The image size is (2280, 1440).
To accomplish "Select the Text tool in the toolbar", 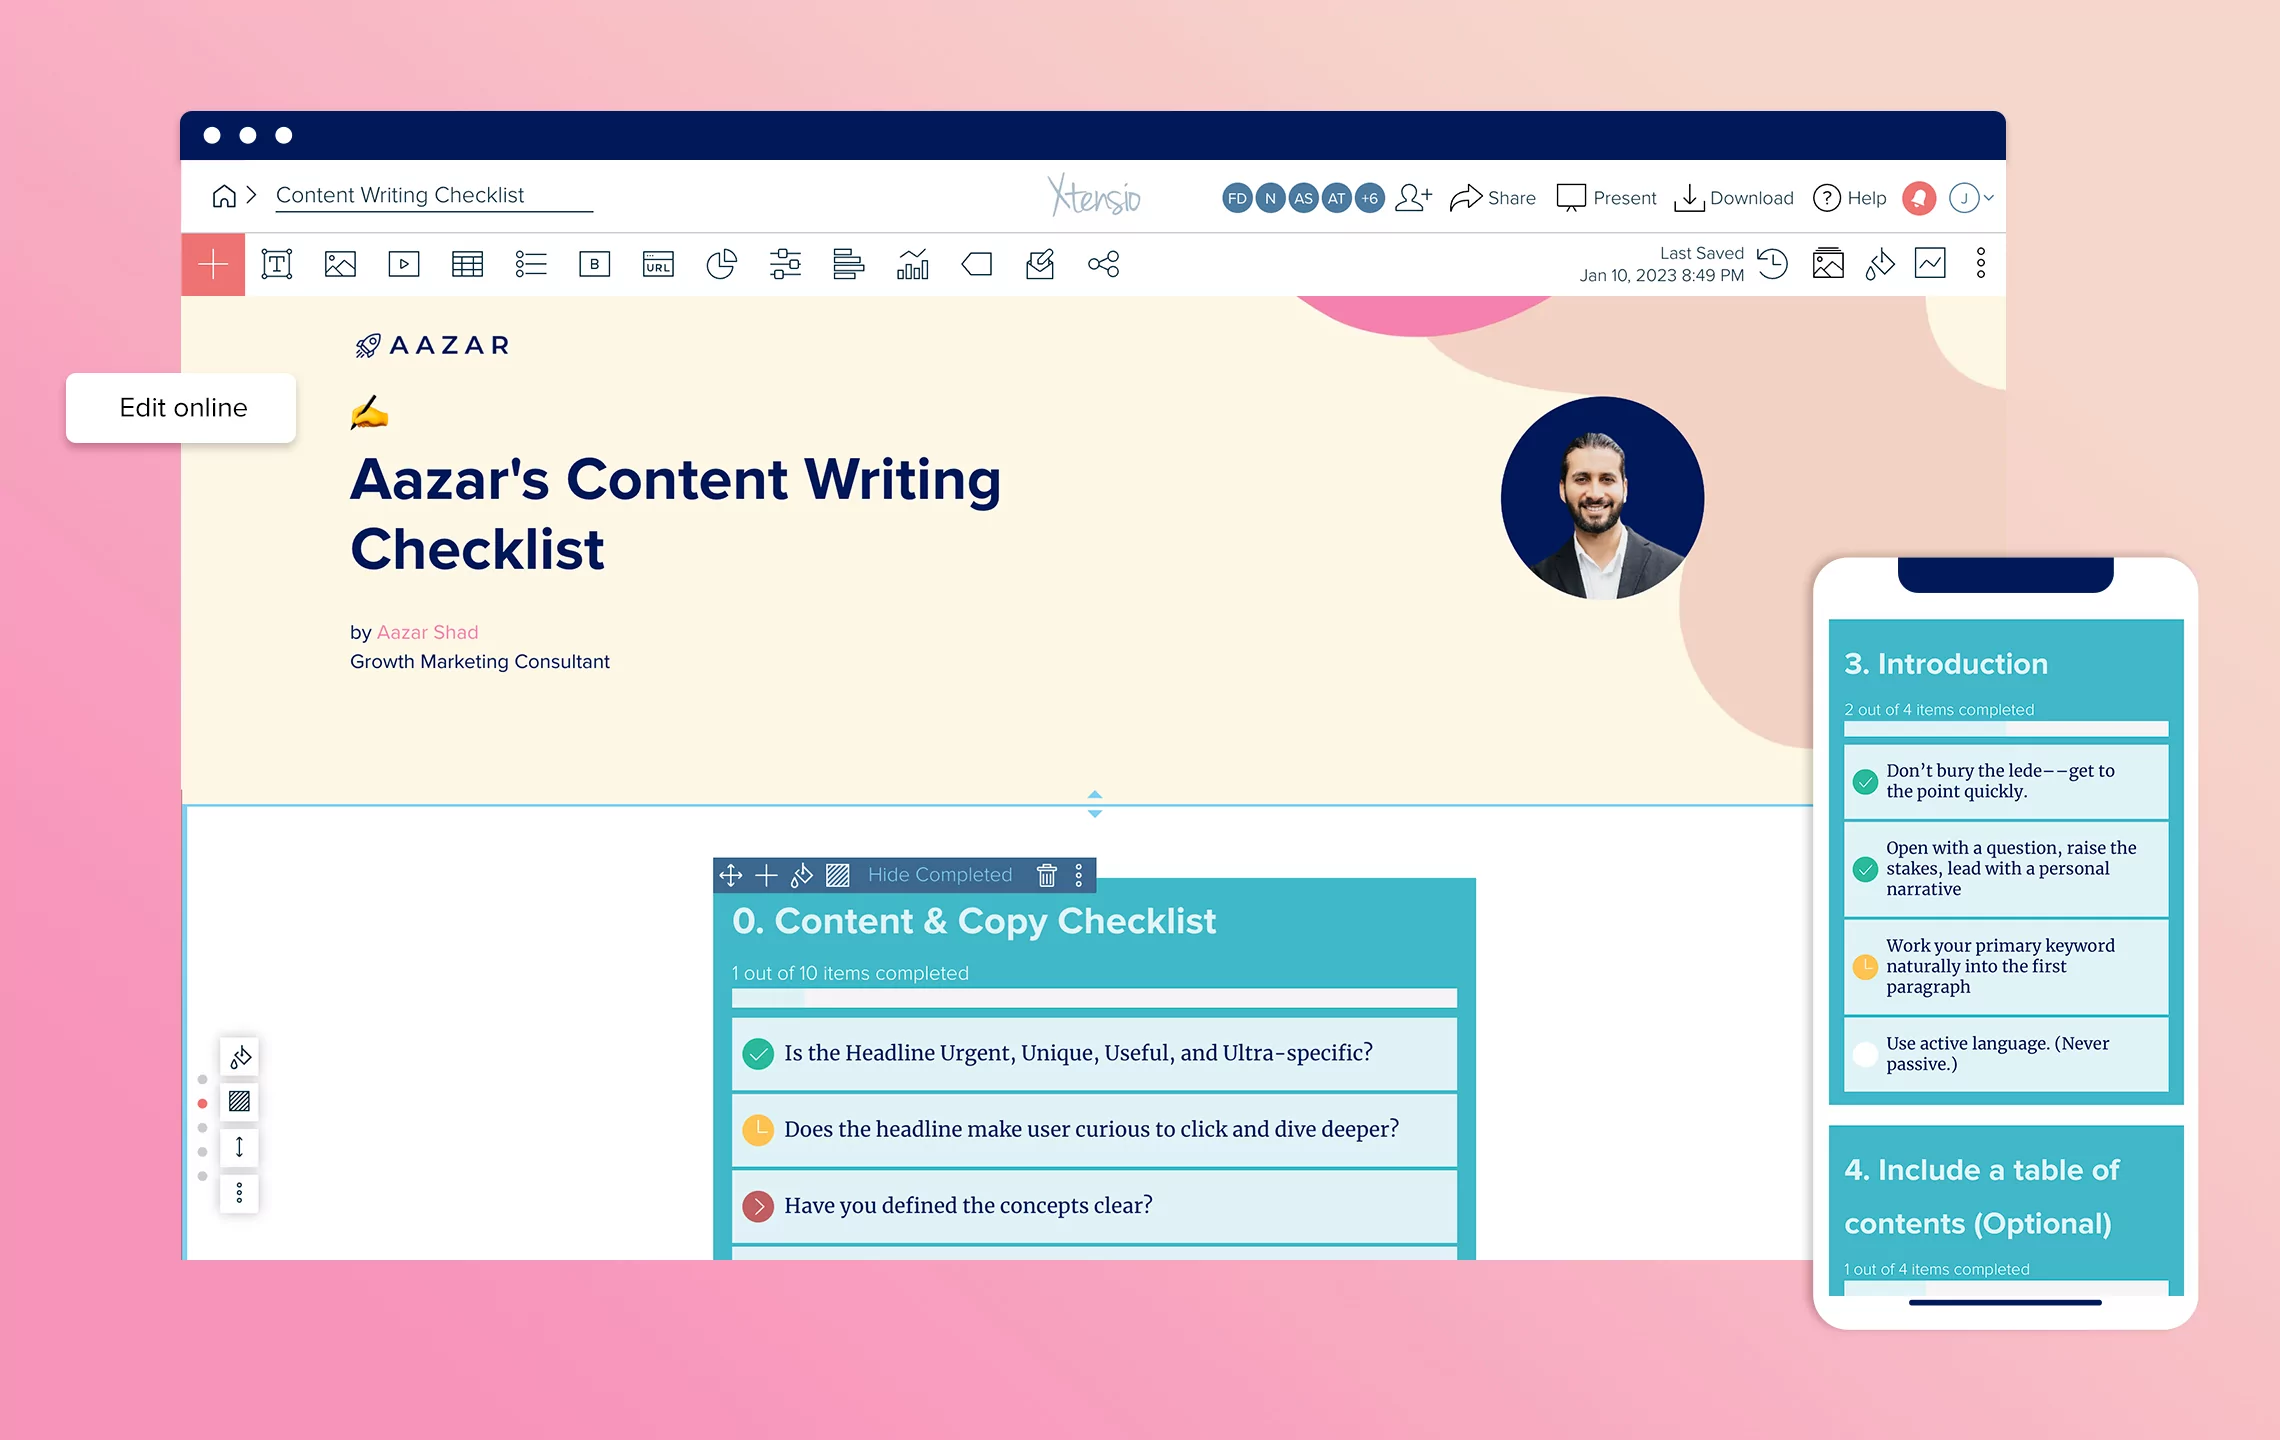I will pyautogui.click(x=277, y=264).
